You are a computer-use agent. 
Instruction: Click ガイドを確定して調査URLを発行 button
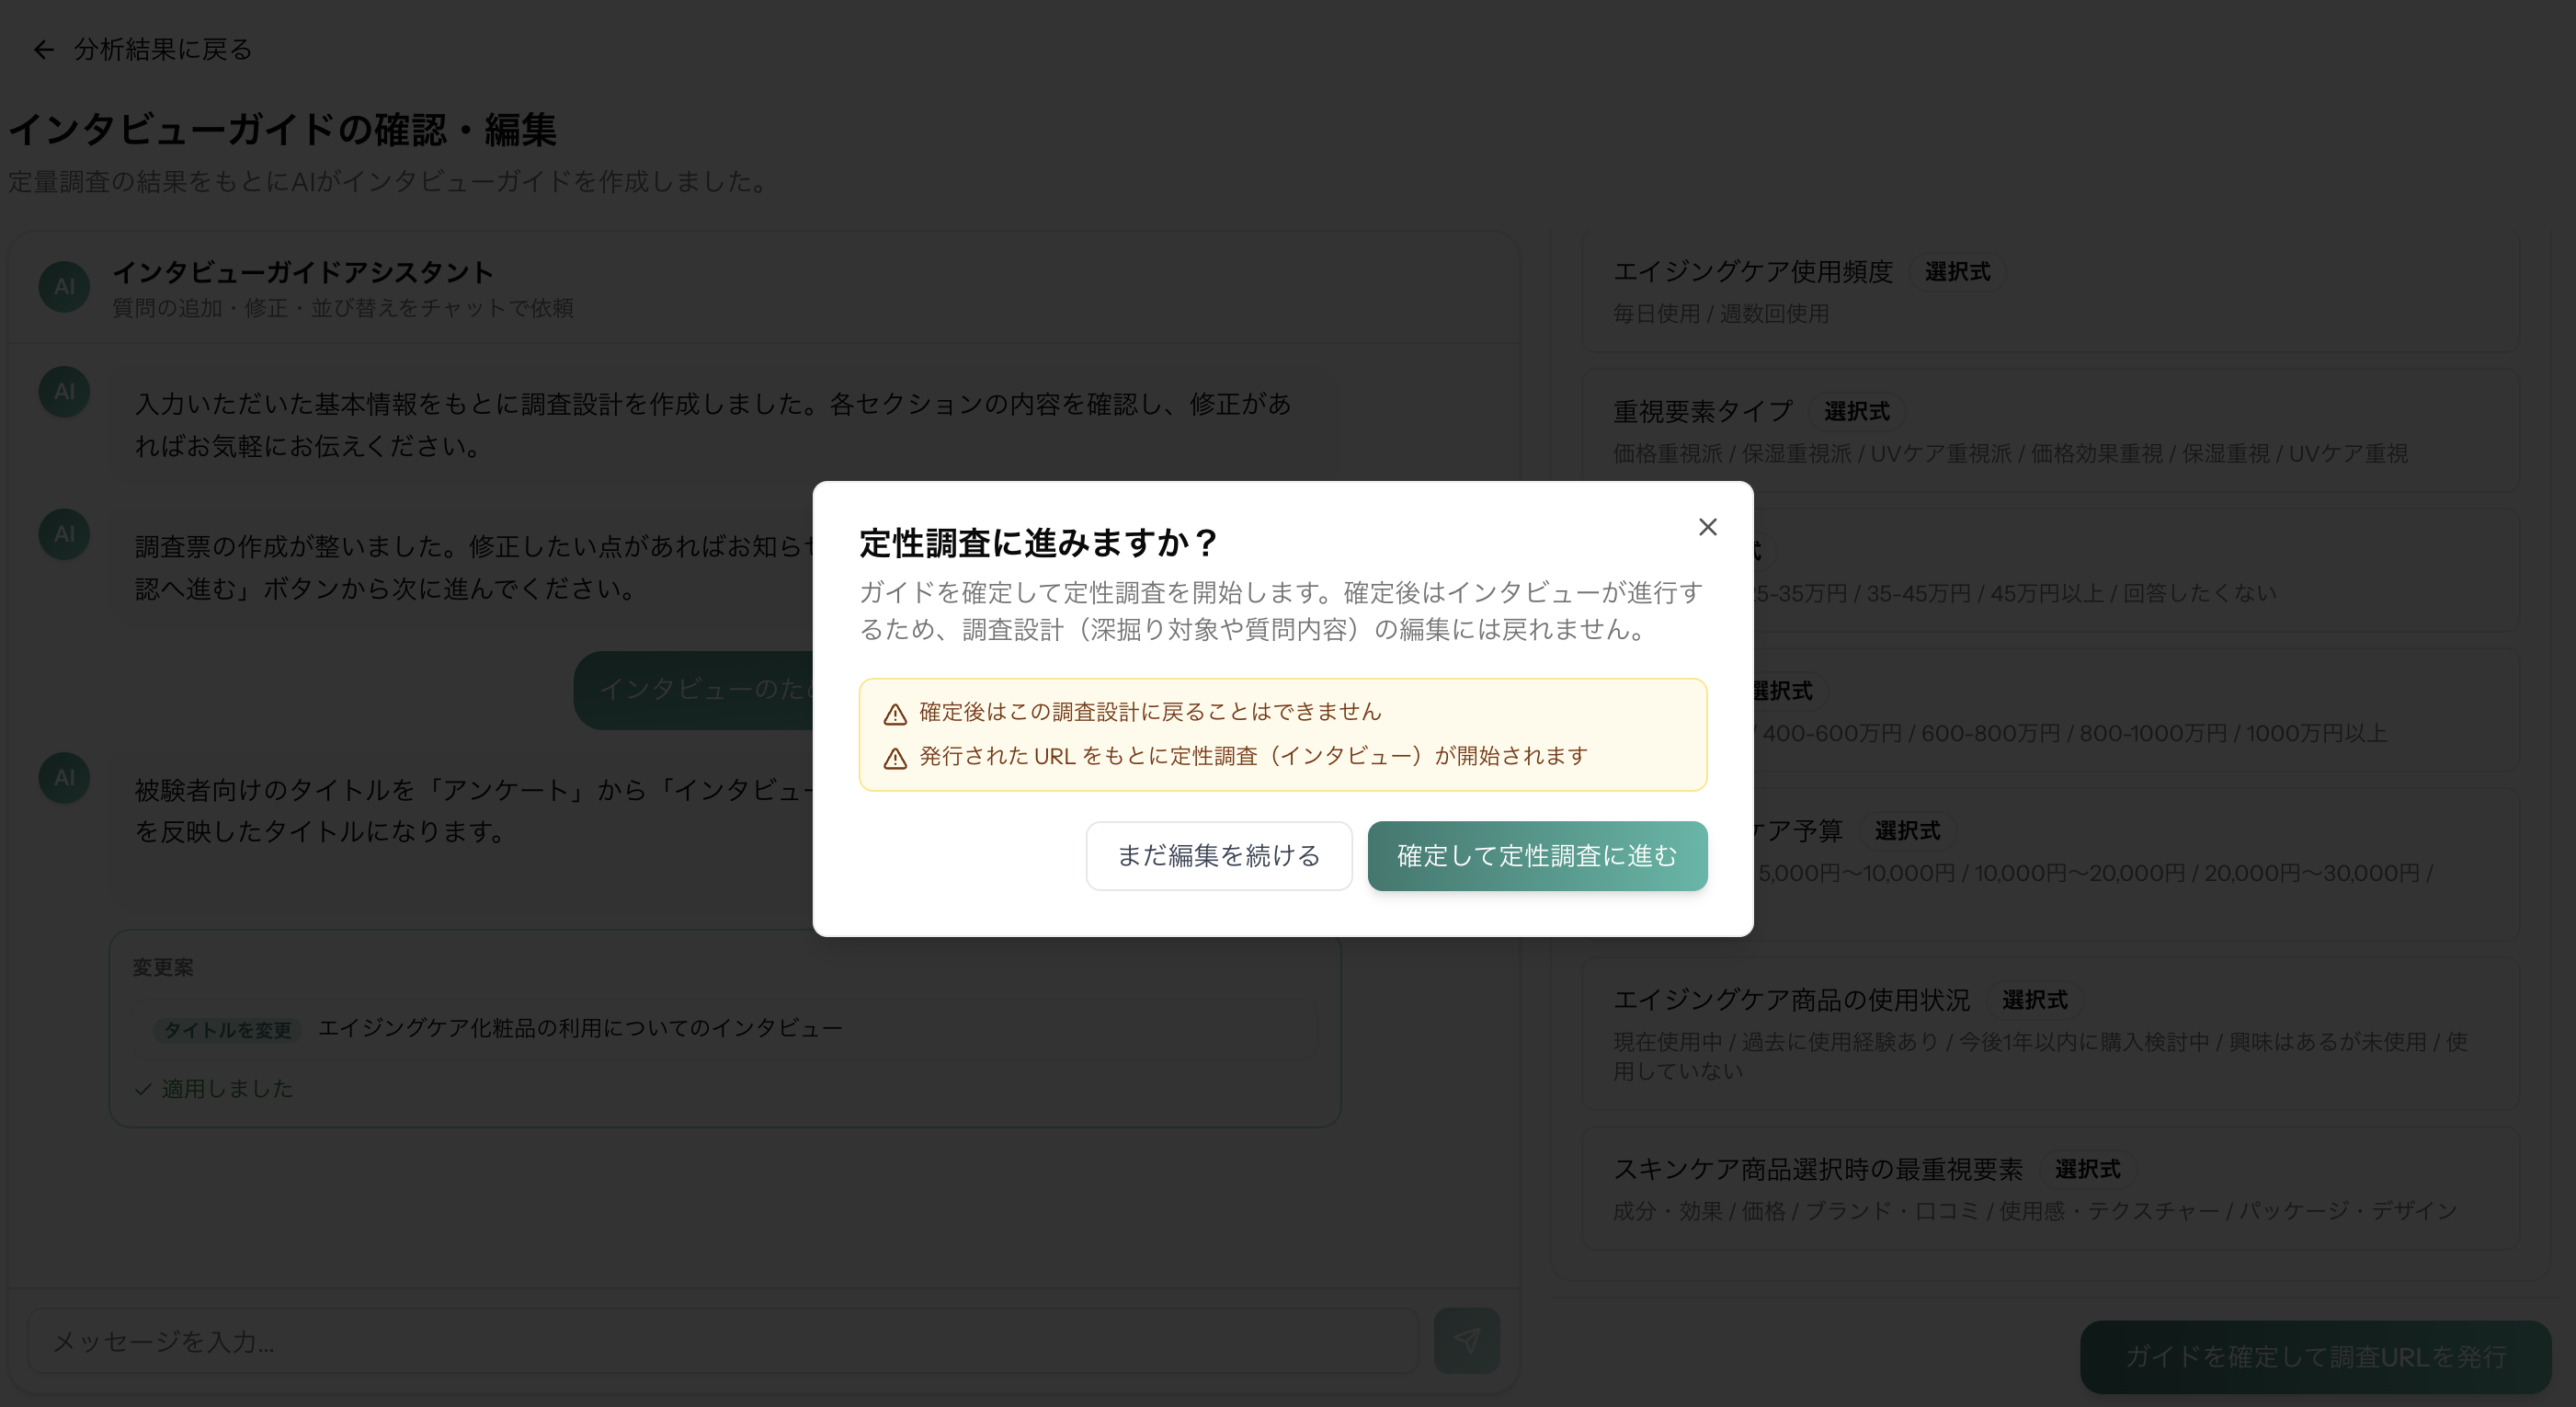(x=2315, y=1356)
